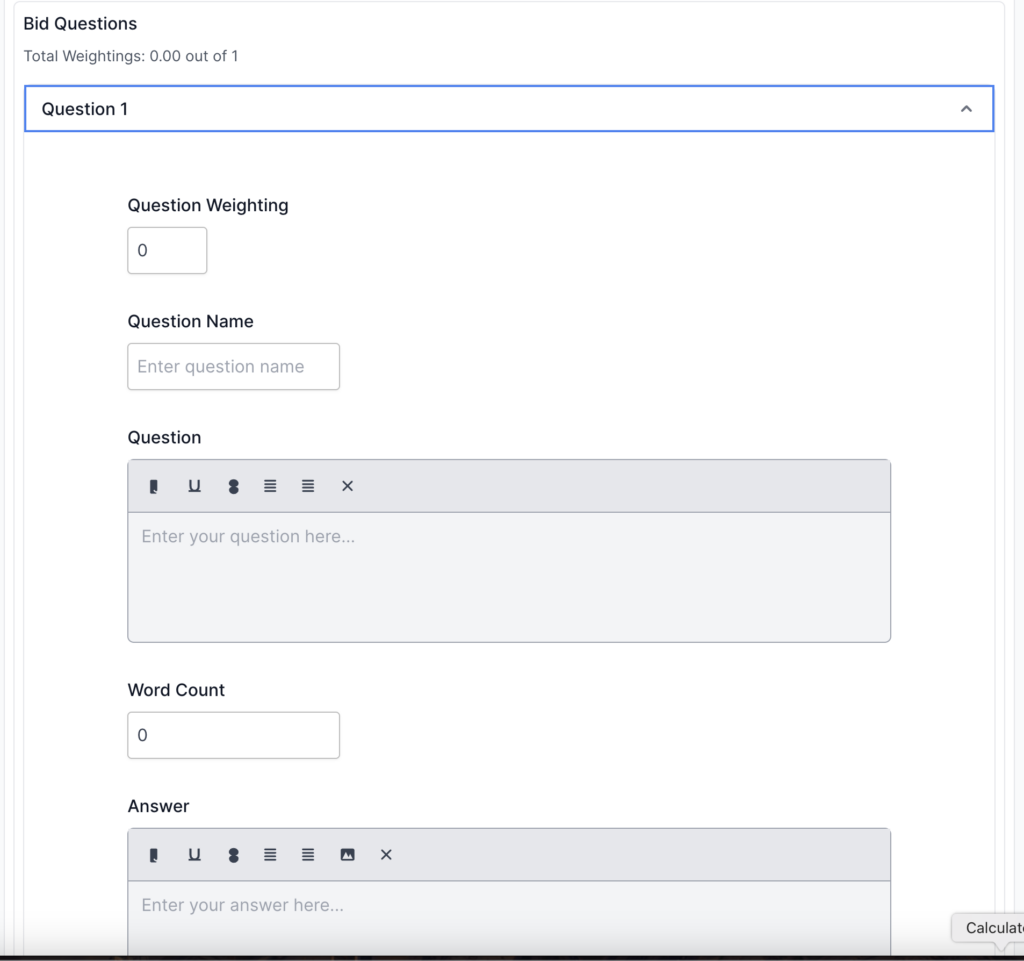Click the left lines icon in Question toolbar
The image size is (1024, 961).
(x=270, y=486)
